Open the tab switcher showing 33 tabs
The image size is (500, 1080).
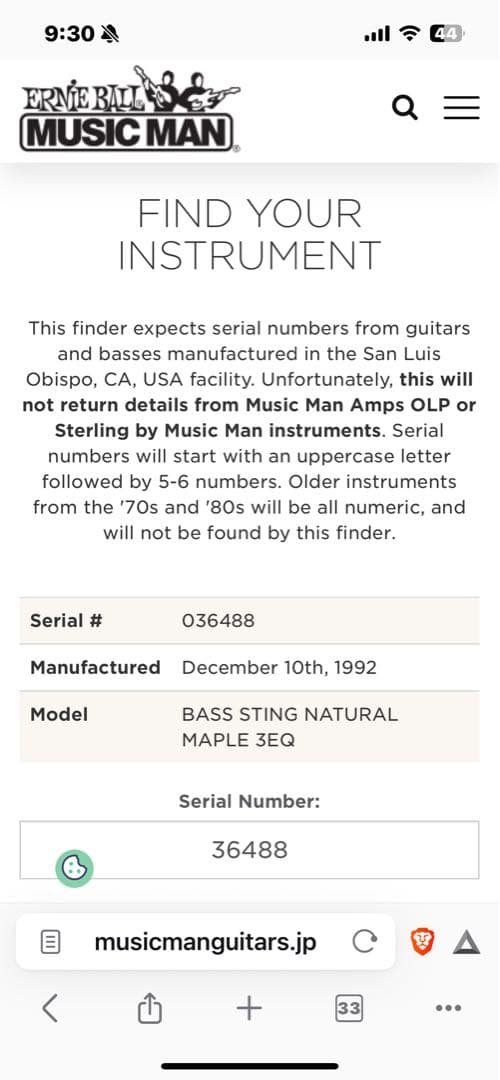(349, 1009)
